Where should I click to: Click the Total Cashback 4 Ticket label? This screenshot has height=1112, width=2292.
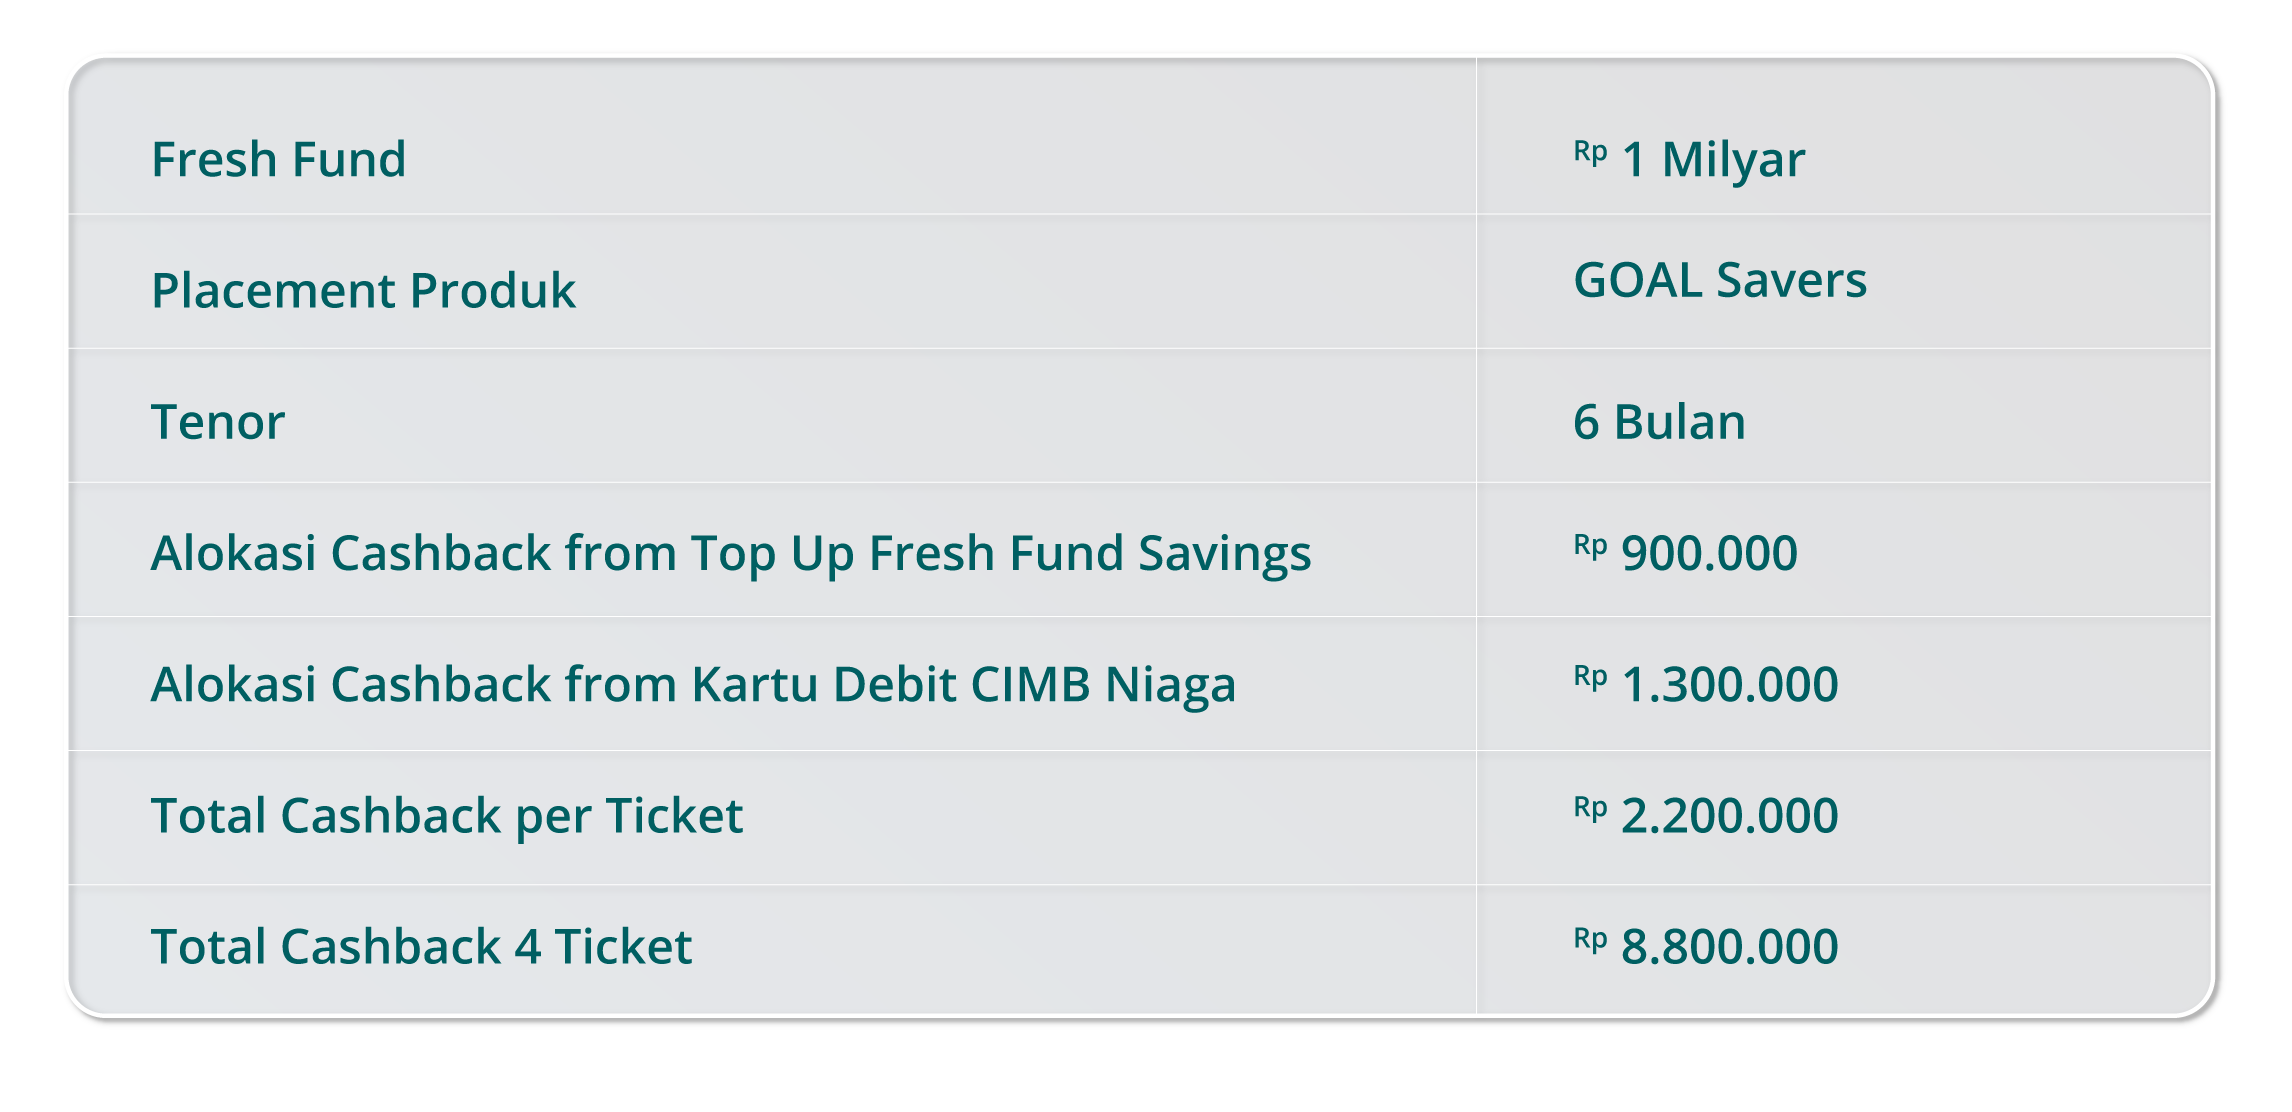point(421,946)
